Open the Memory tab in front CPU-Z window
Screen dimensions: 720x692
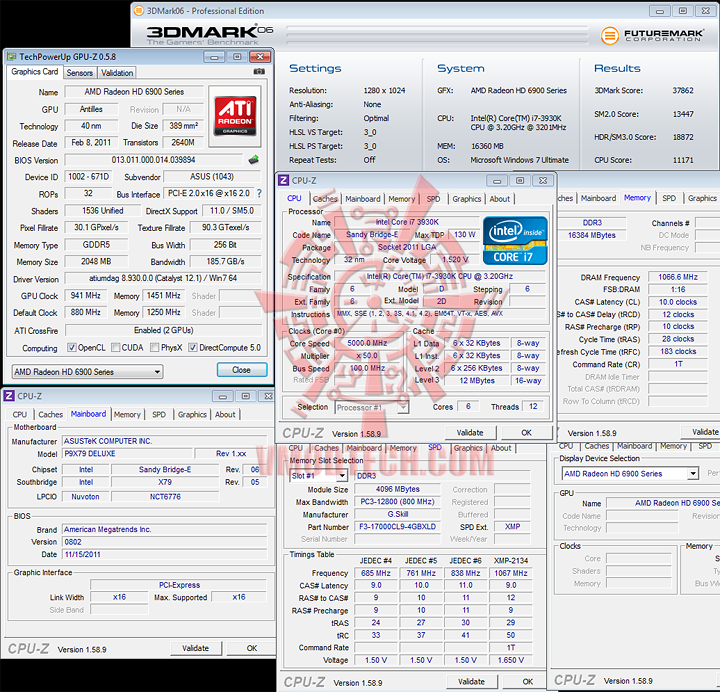point(401,199)
